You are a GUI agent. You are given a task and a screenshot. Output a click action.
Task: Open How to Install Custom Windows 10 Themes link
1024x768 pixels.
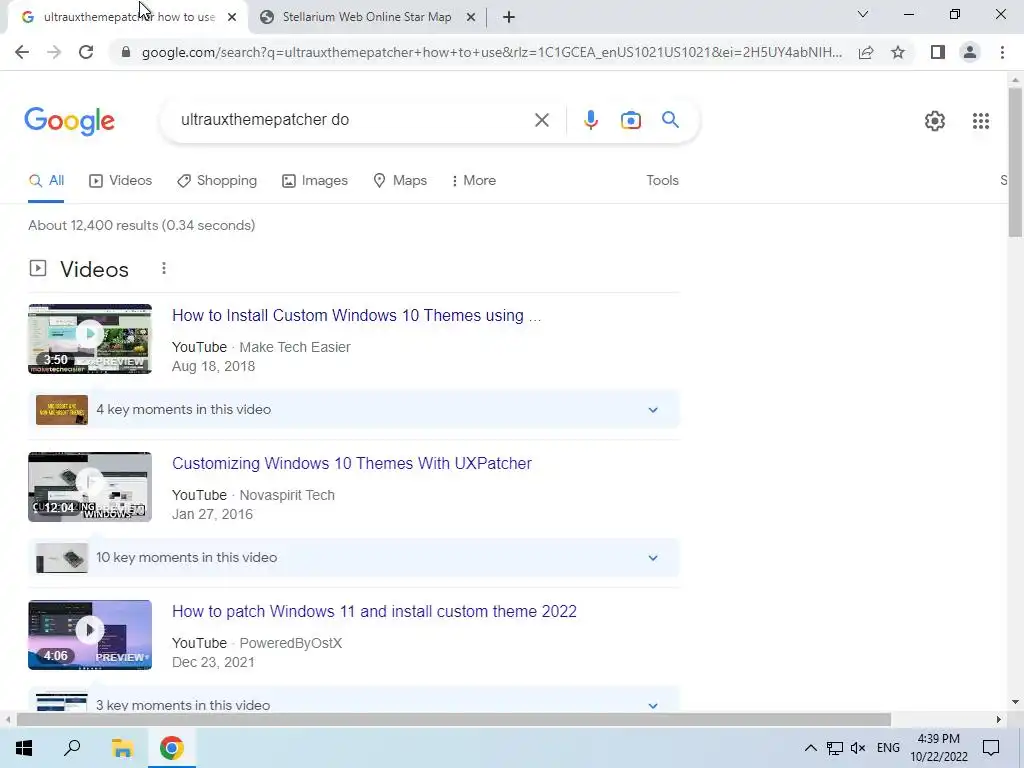[357, 315]
